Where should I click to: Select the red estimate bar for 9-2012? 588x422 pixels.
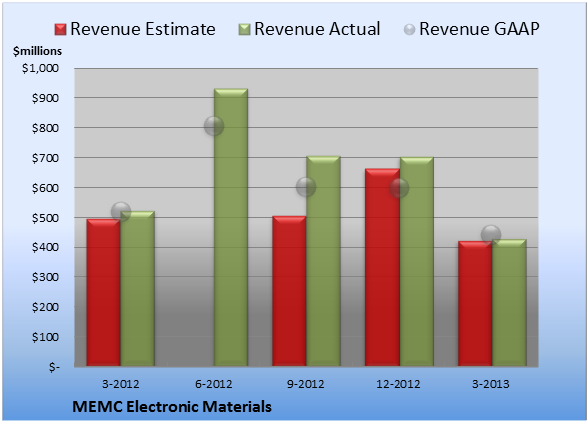289,291
